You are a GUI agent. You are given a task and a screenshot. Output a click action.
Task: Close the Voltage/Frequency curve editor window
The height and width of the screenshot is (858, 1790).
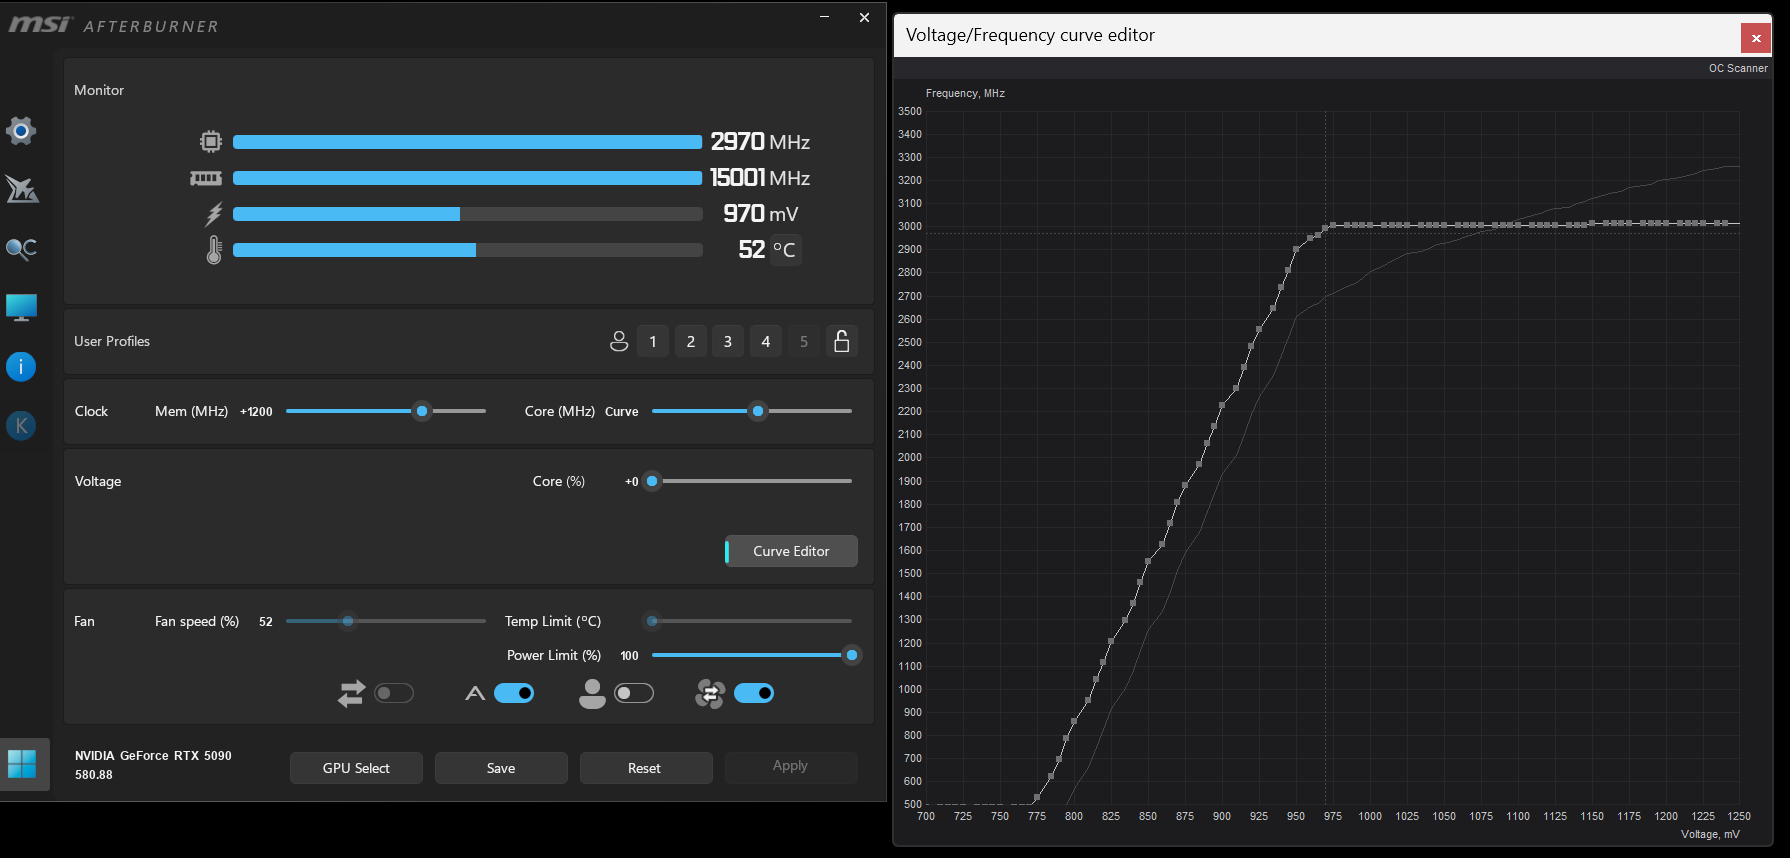(x=1756, y=38)
